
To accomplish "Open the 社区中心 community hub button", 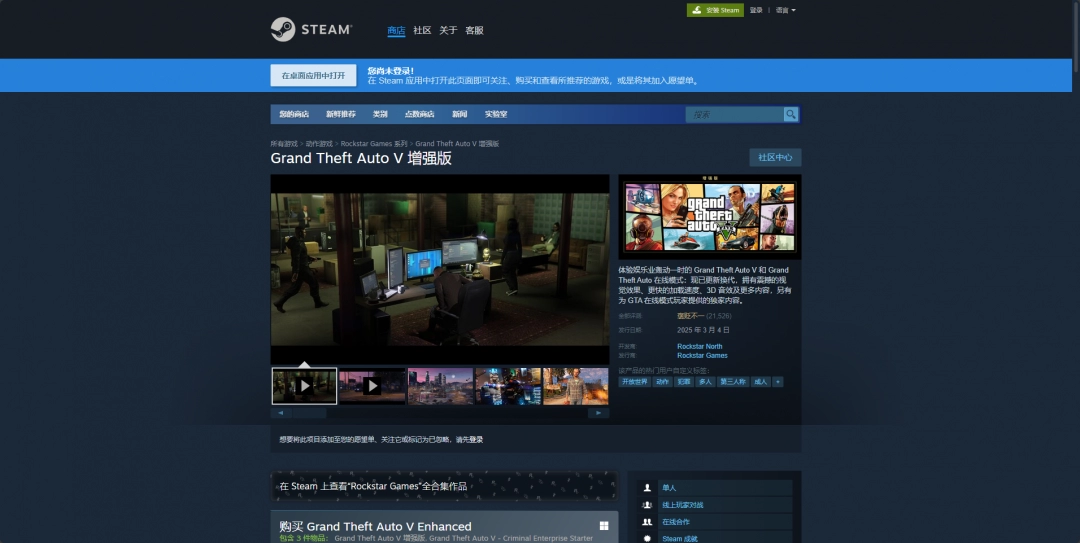I will point(775,157).
